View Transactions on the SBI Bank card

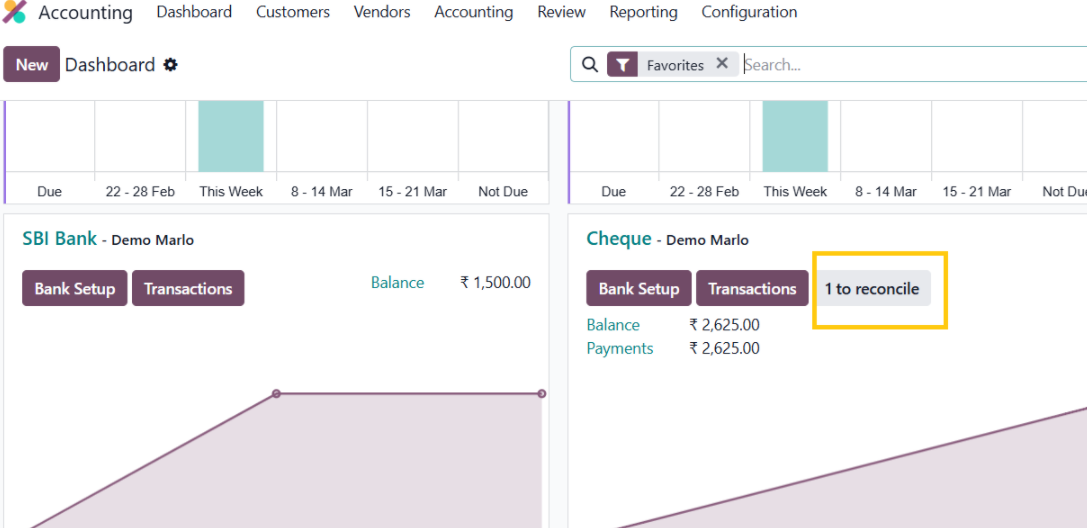pos(188,289)
